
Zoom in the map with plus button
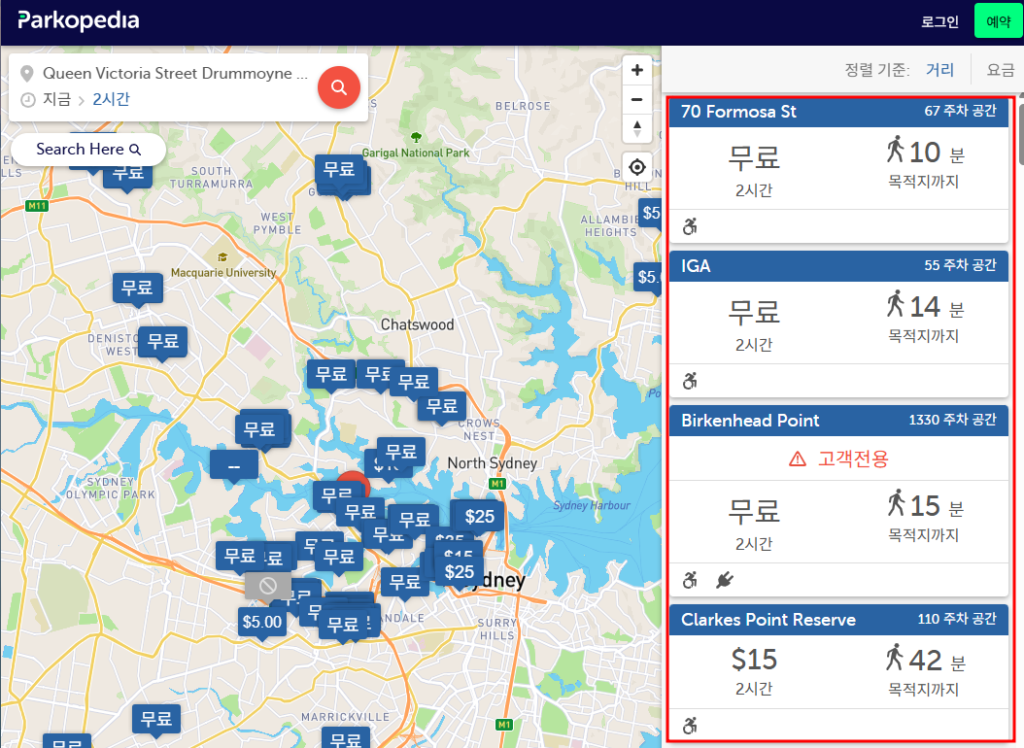click(637, 70)
